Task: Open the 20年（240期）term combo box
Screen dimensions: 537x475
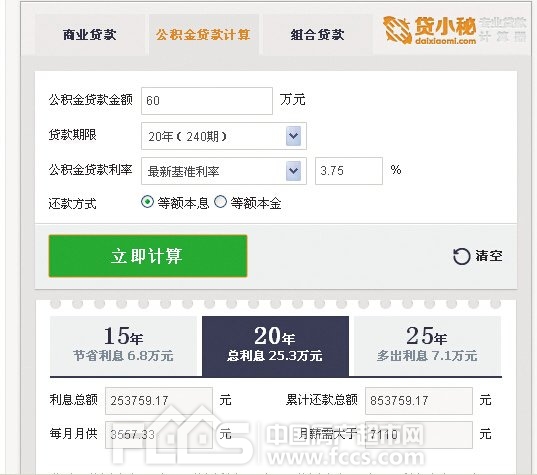Action: click(224, 136)
